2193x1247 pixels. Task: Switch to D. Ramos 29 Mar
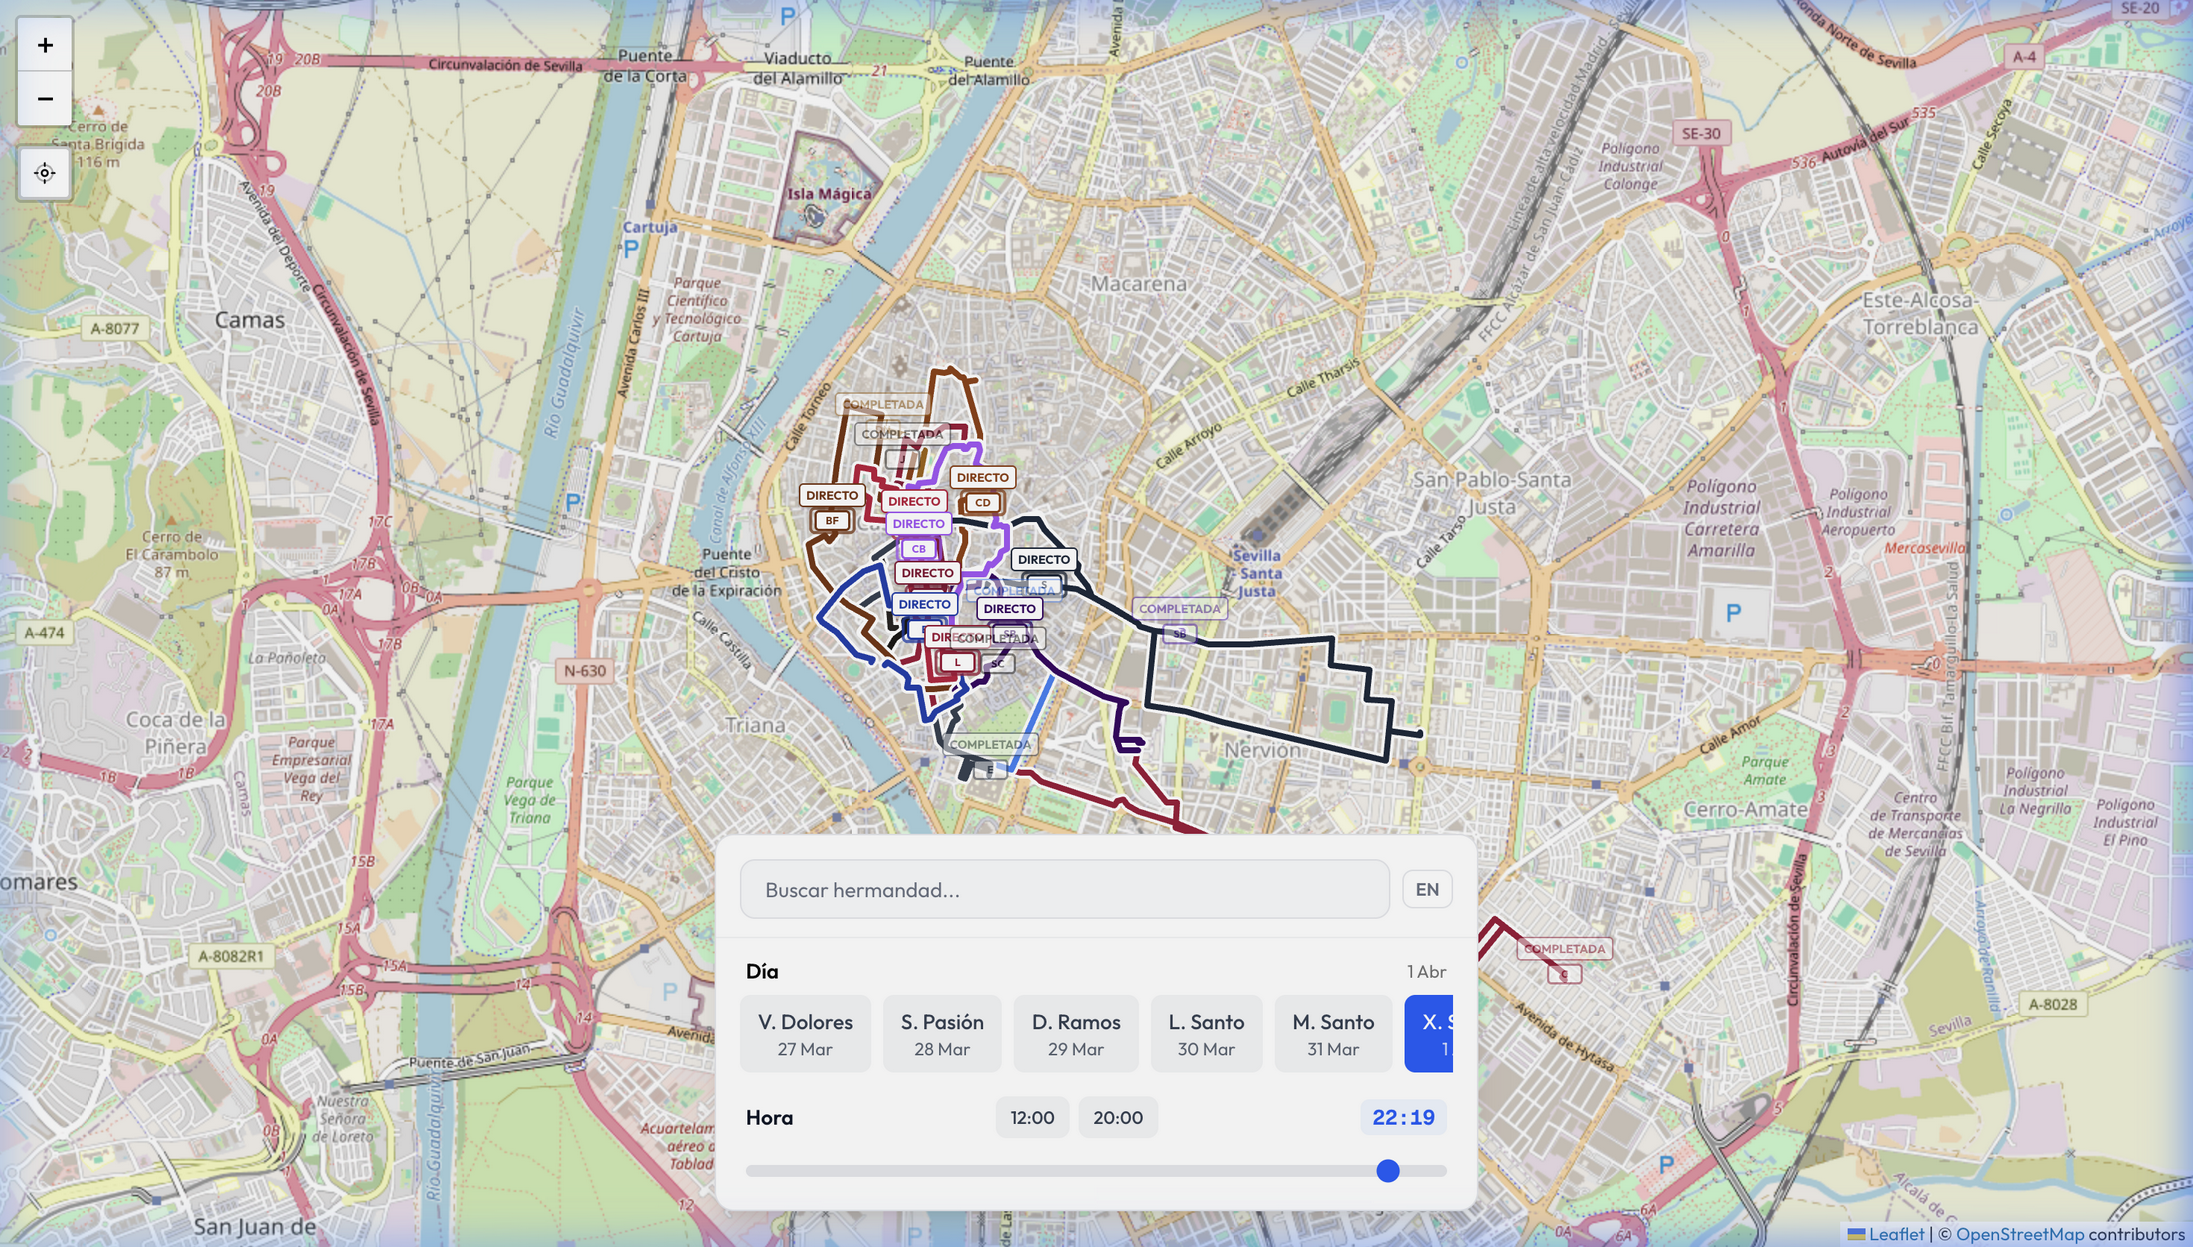tap(1076, 1033)
